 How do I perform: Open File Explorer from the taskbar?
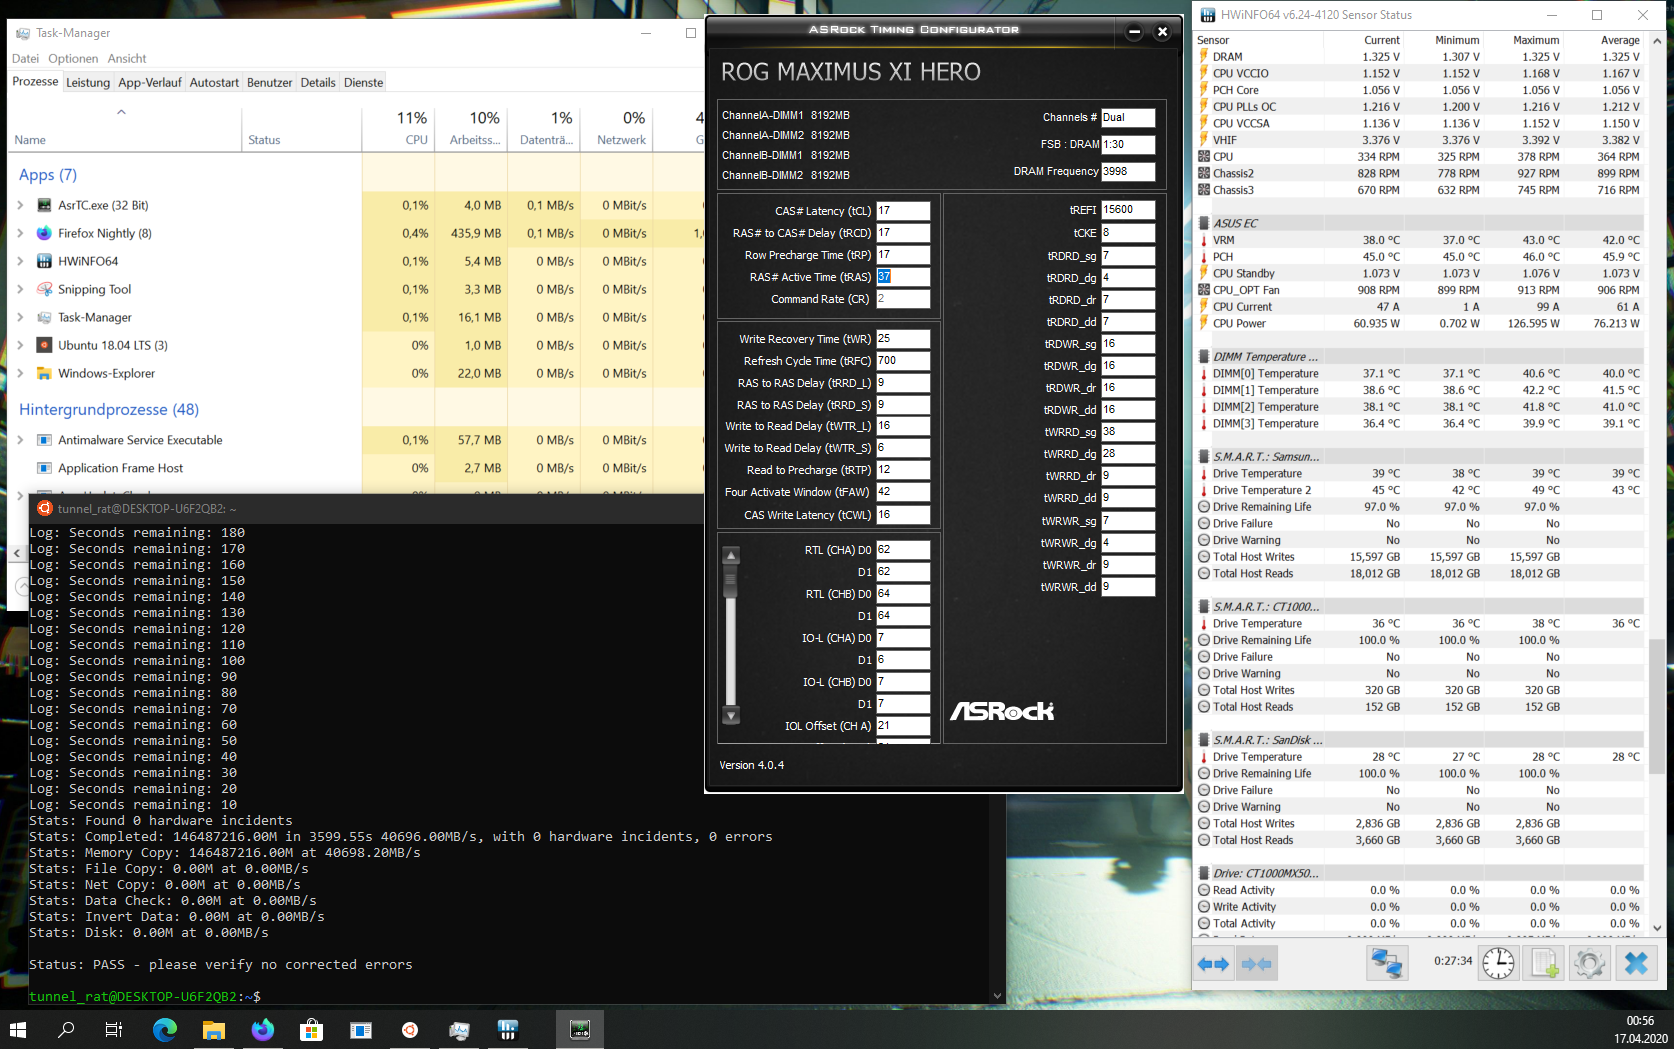(x=213, y=1029)
